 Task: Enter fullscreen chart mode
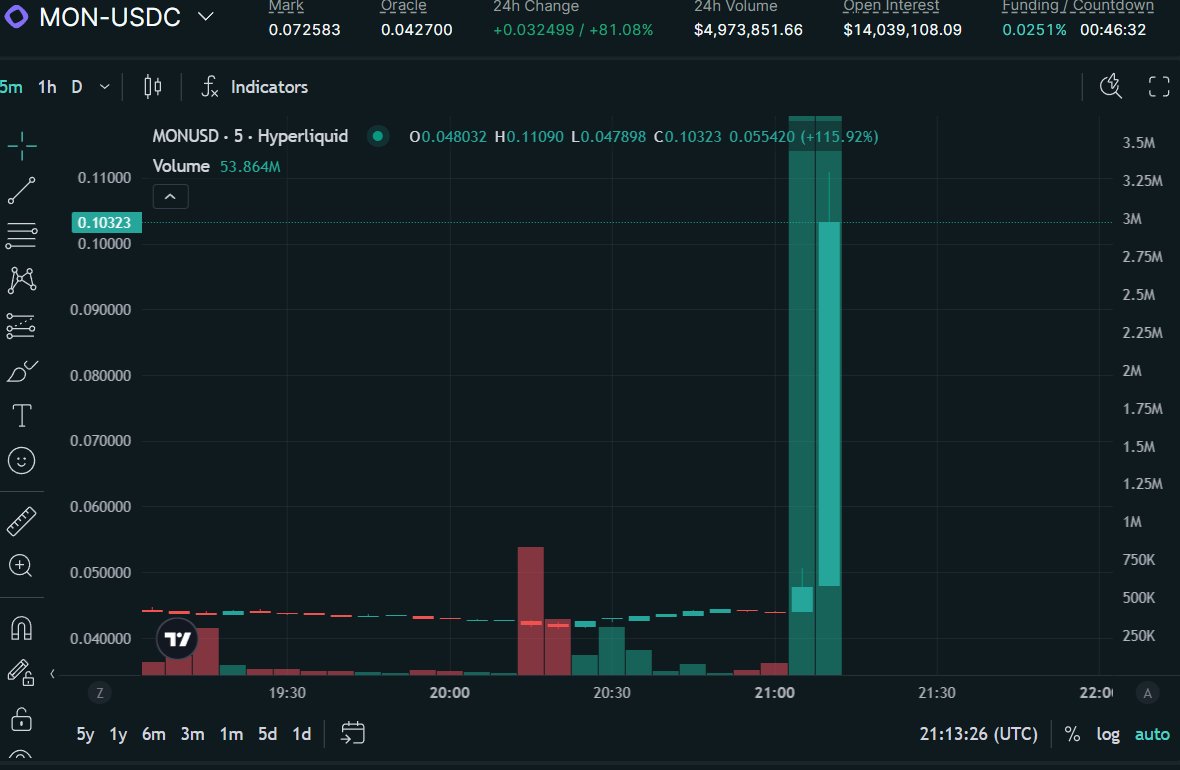(x=1159, y=87)
